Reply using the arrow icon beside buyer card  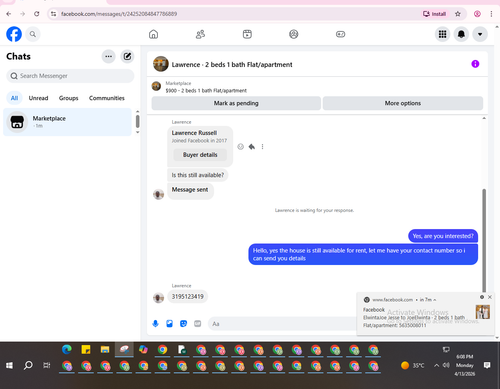pyautogui.click(x=252, y=147)
